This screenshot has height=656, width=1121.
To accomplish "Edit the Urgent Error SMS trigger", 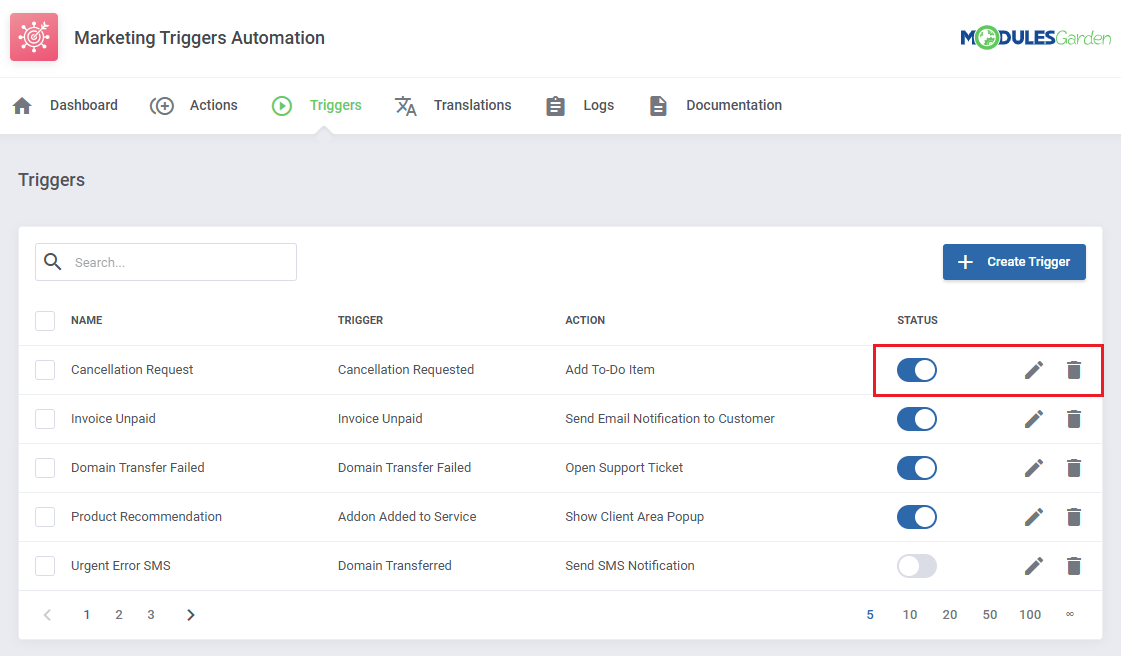I will click(x=1034, y=566).
